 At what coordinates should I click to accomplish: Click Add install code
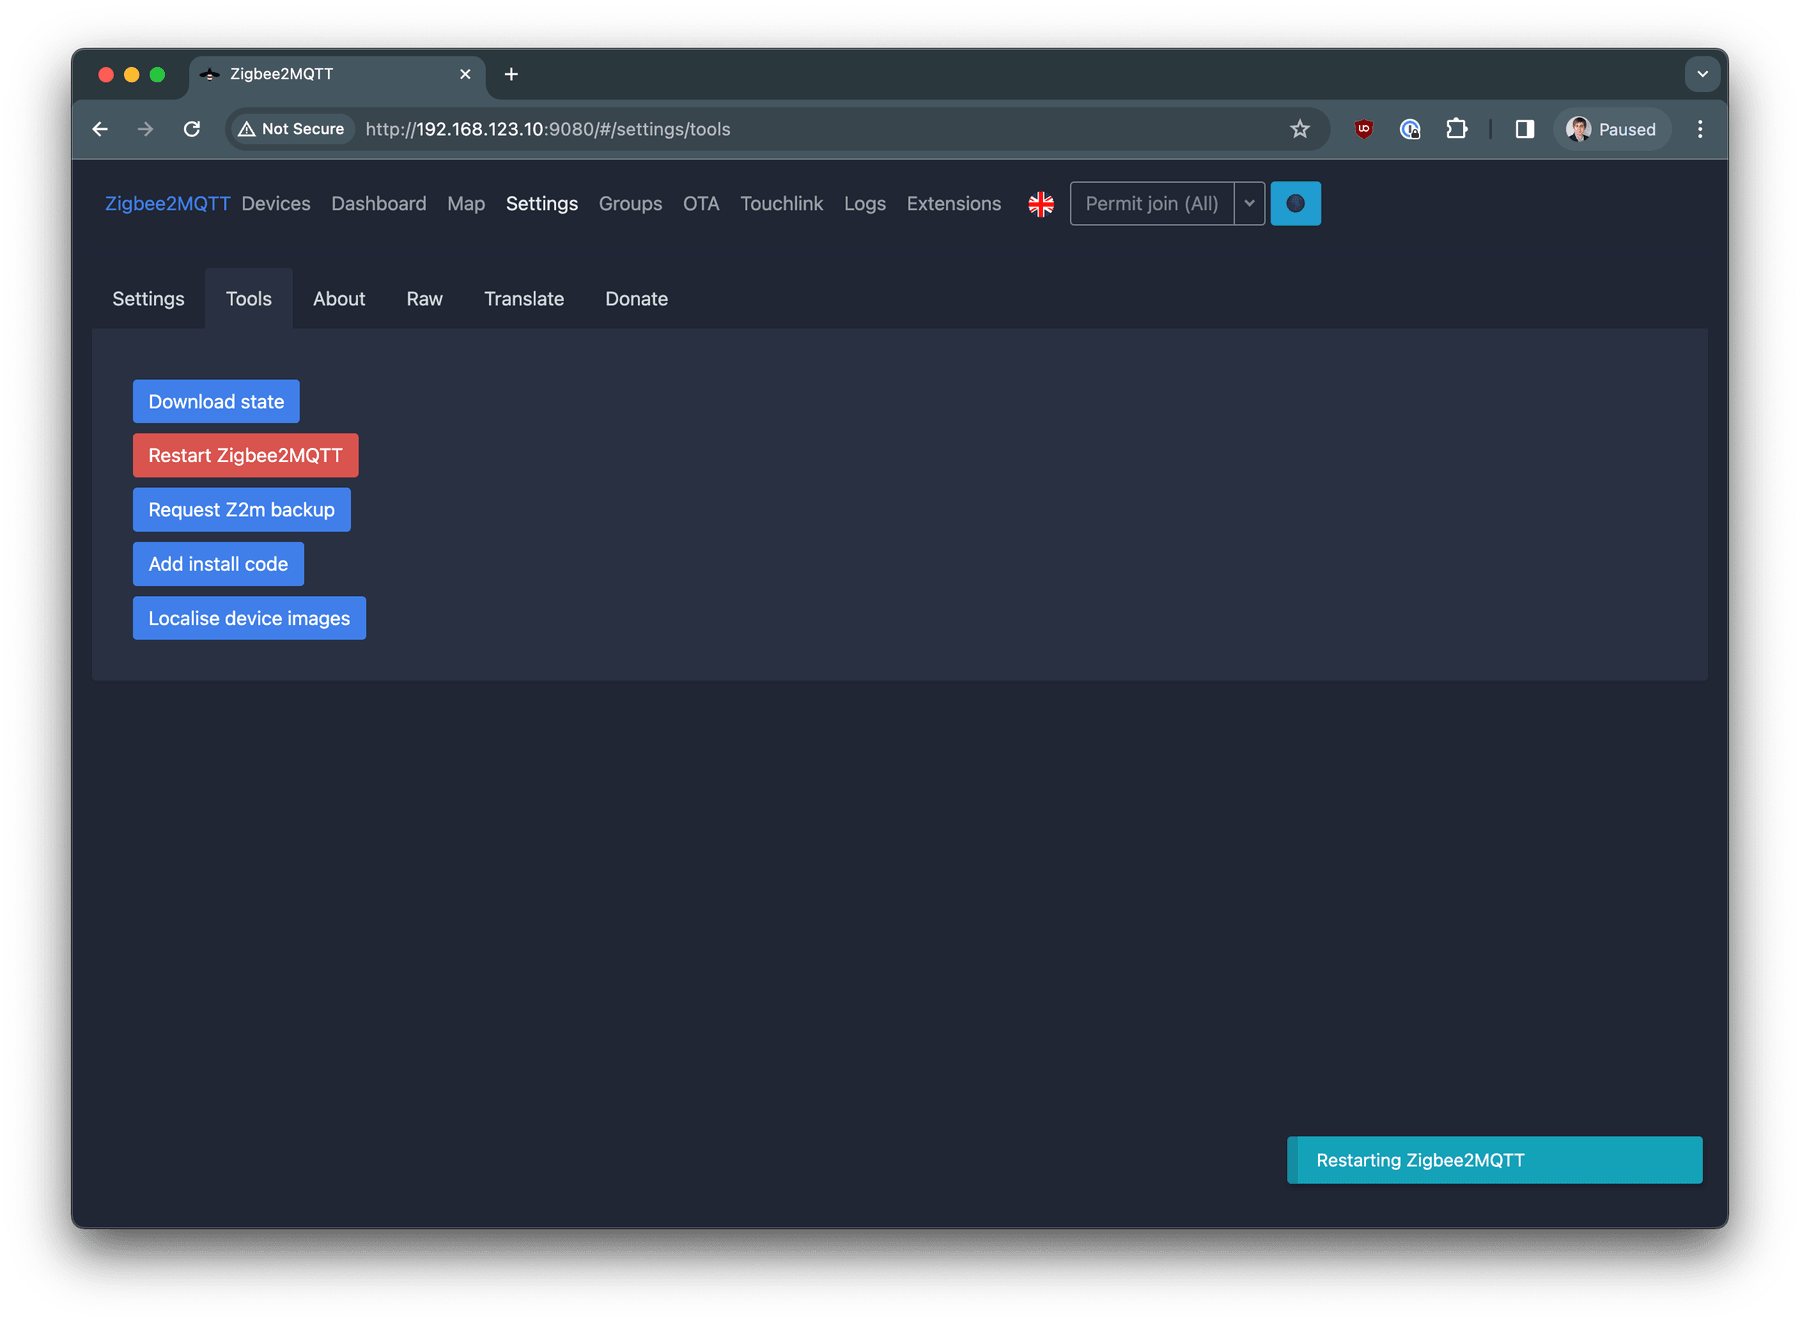click(218, 563)
